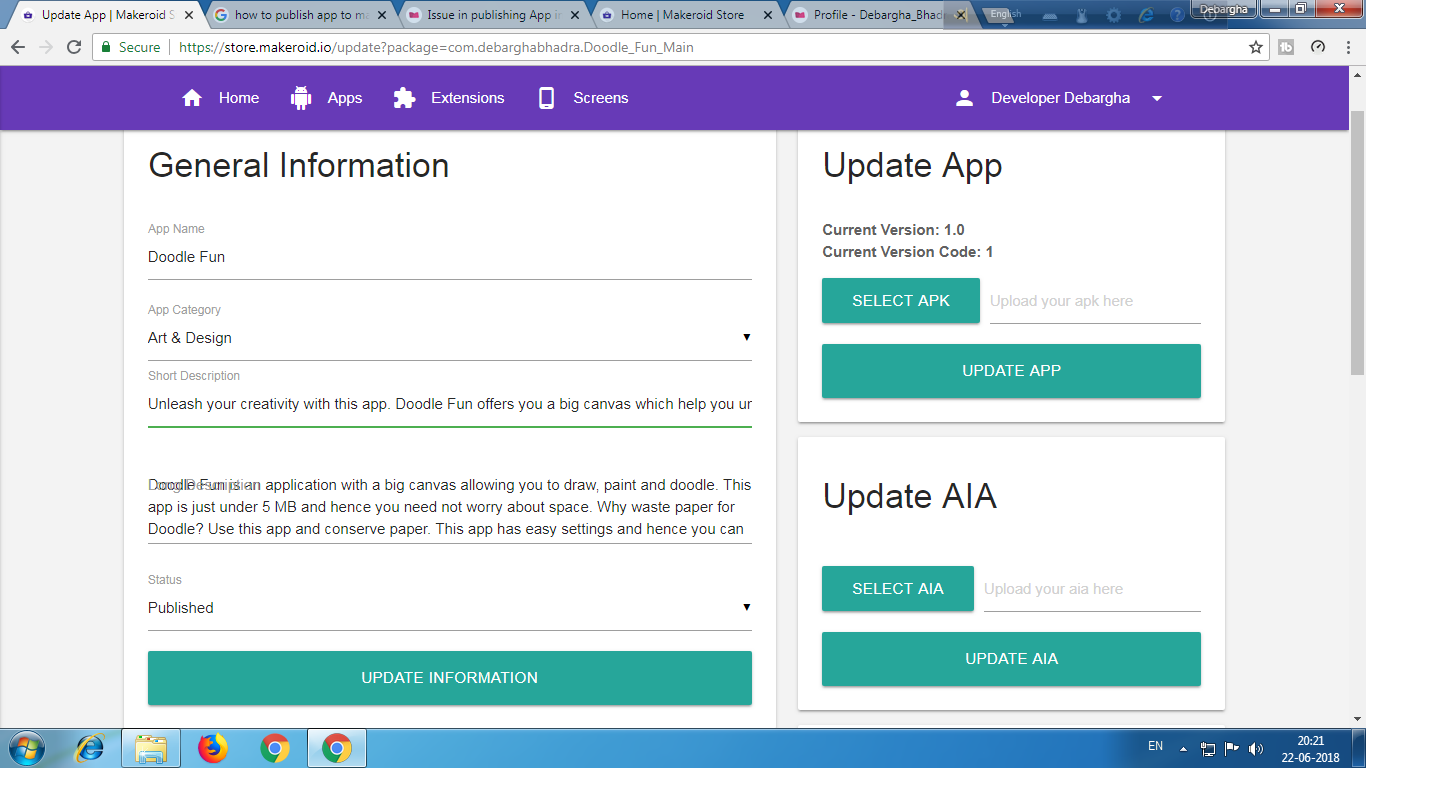This screenshot has height=810, width=1440.
Task: Click the page vertical scrollbar thumb
Action: point(1357,240)
